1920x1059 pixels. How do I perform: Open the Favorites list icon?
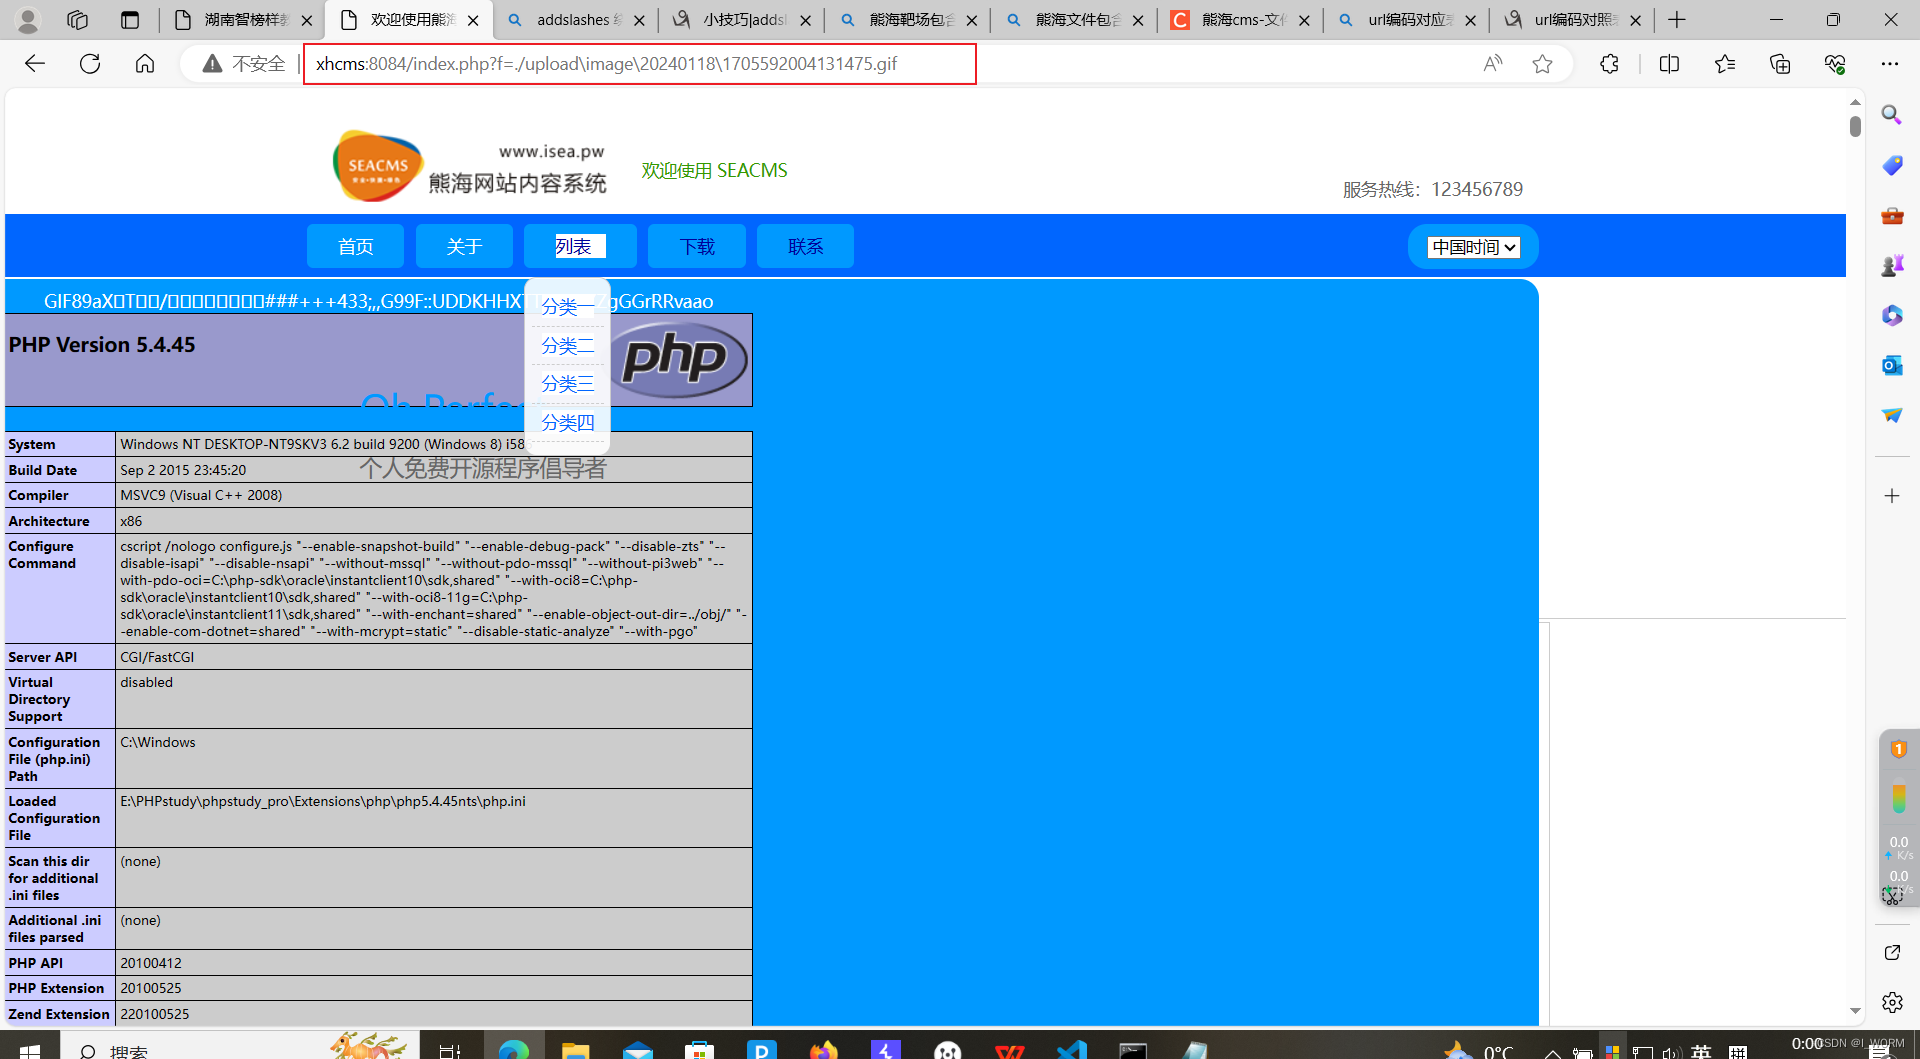point(1725,64)
